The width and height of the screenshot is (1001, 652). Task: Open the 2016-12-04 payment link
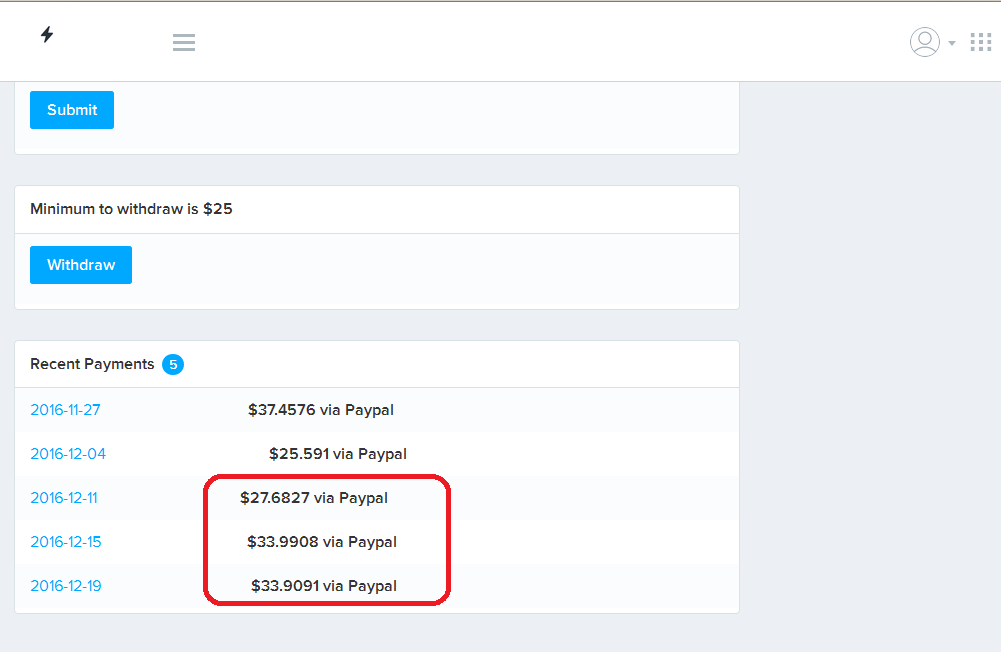pyautogui.click(x=68, y=454)
